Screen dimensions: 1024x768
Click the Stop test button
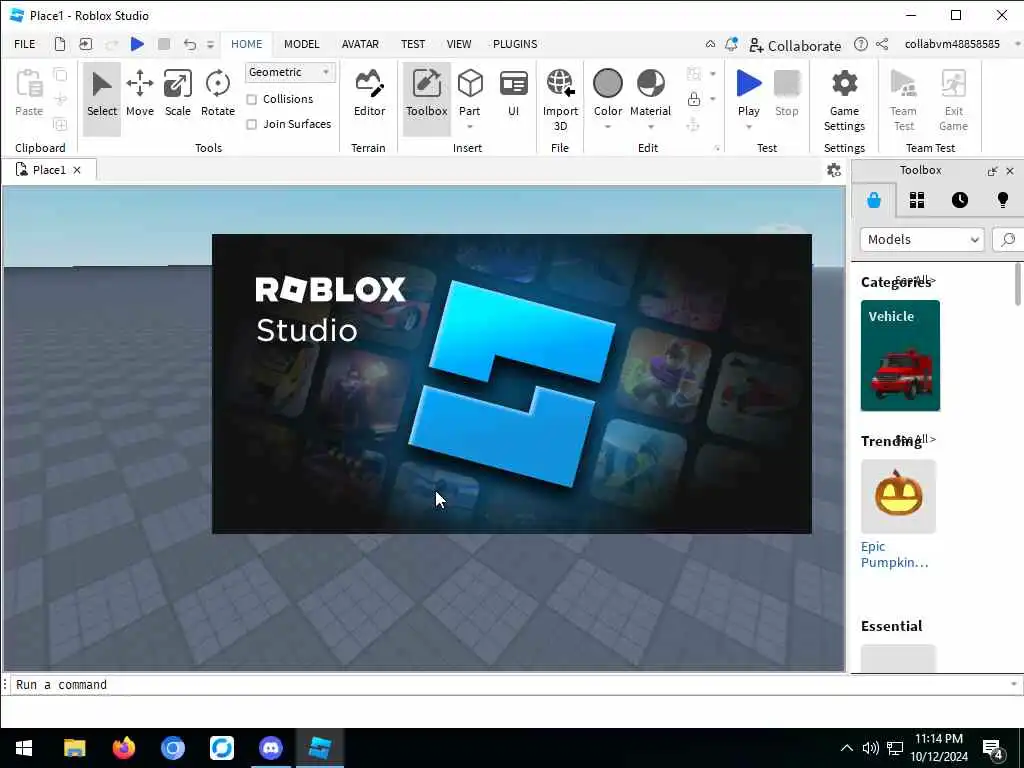coord(786,95)
